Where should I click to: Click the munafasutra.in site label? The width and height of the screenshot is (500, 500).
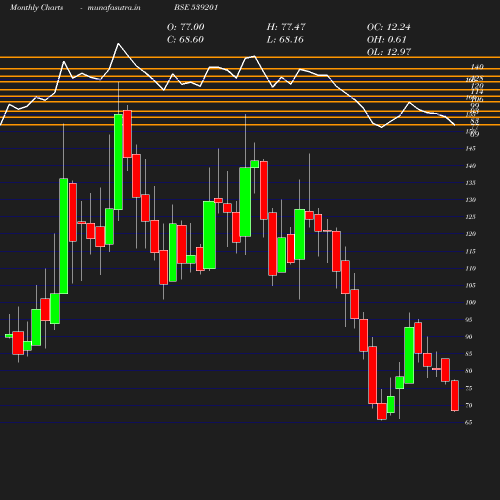click(x=114, y=7)
